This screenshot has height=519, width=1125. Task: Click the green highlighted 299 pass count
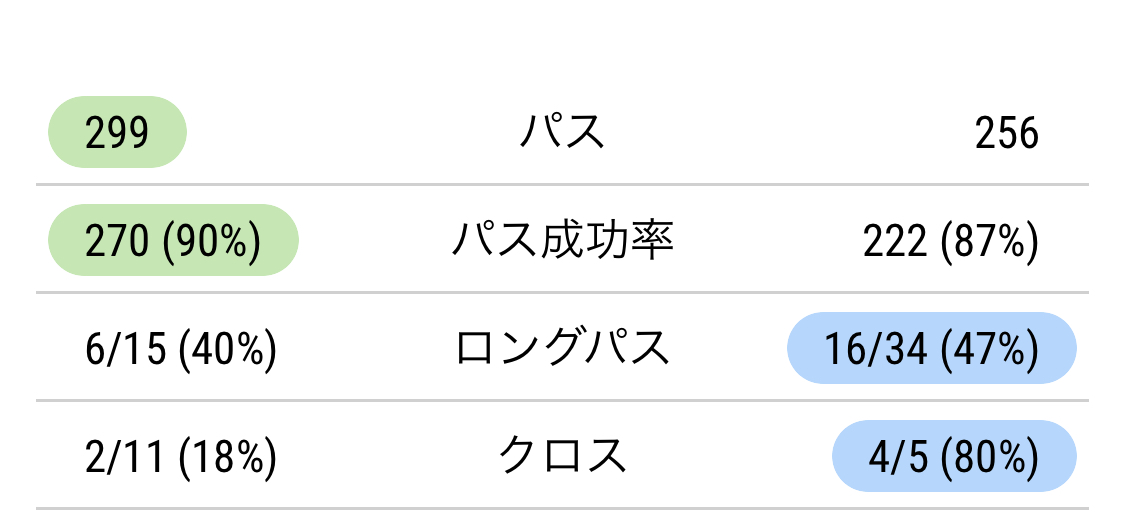click(117, 133)
